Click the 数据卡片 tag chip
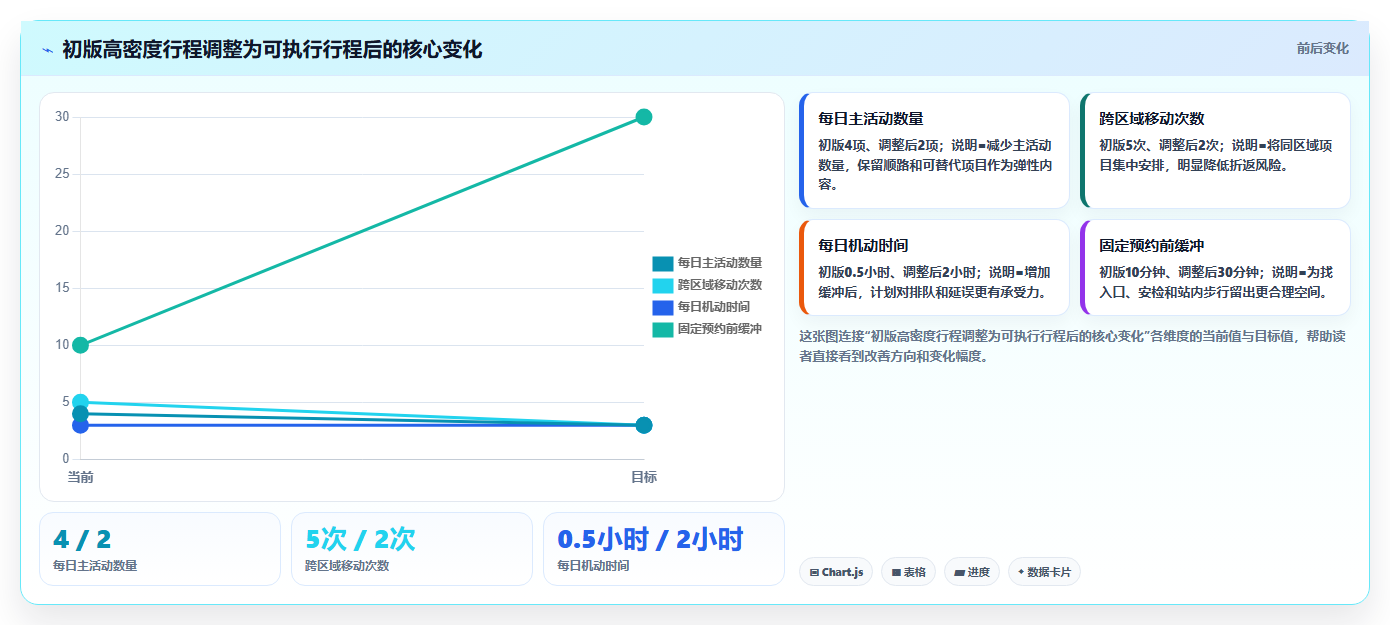 coord(1044,572)
